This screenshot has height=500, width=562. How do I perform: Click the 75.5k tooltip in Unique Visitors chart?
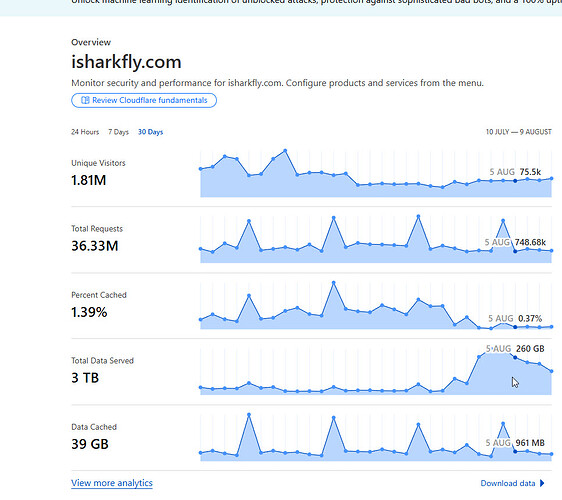point(515,172)
